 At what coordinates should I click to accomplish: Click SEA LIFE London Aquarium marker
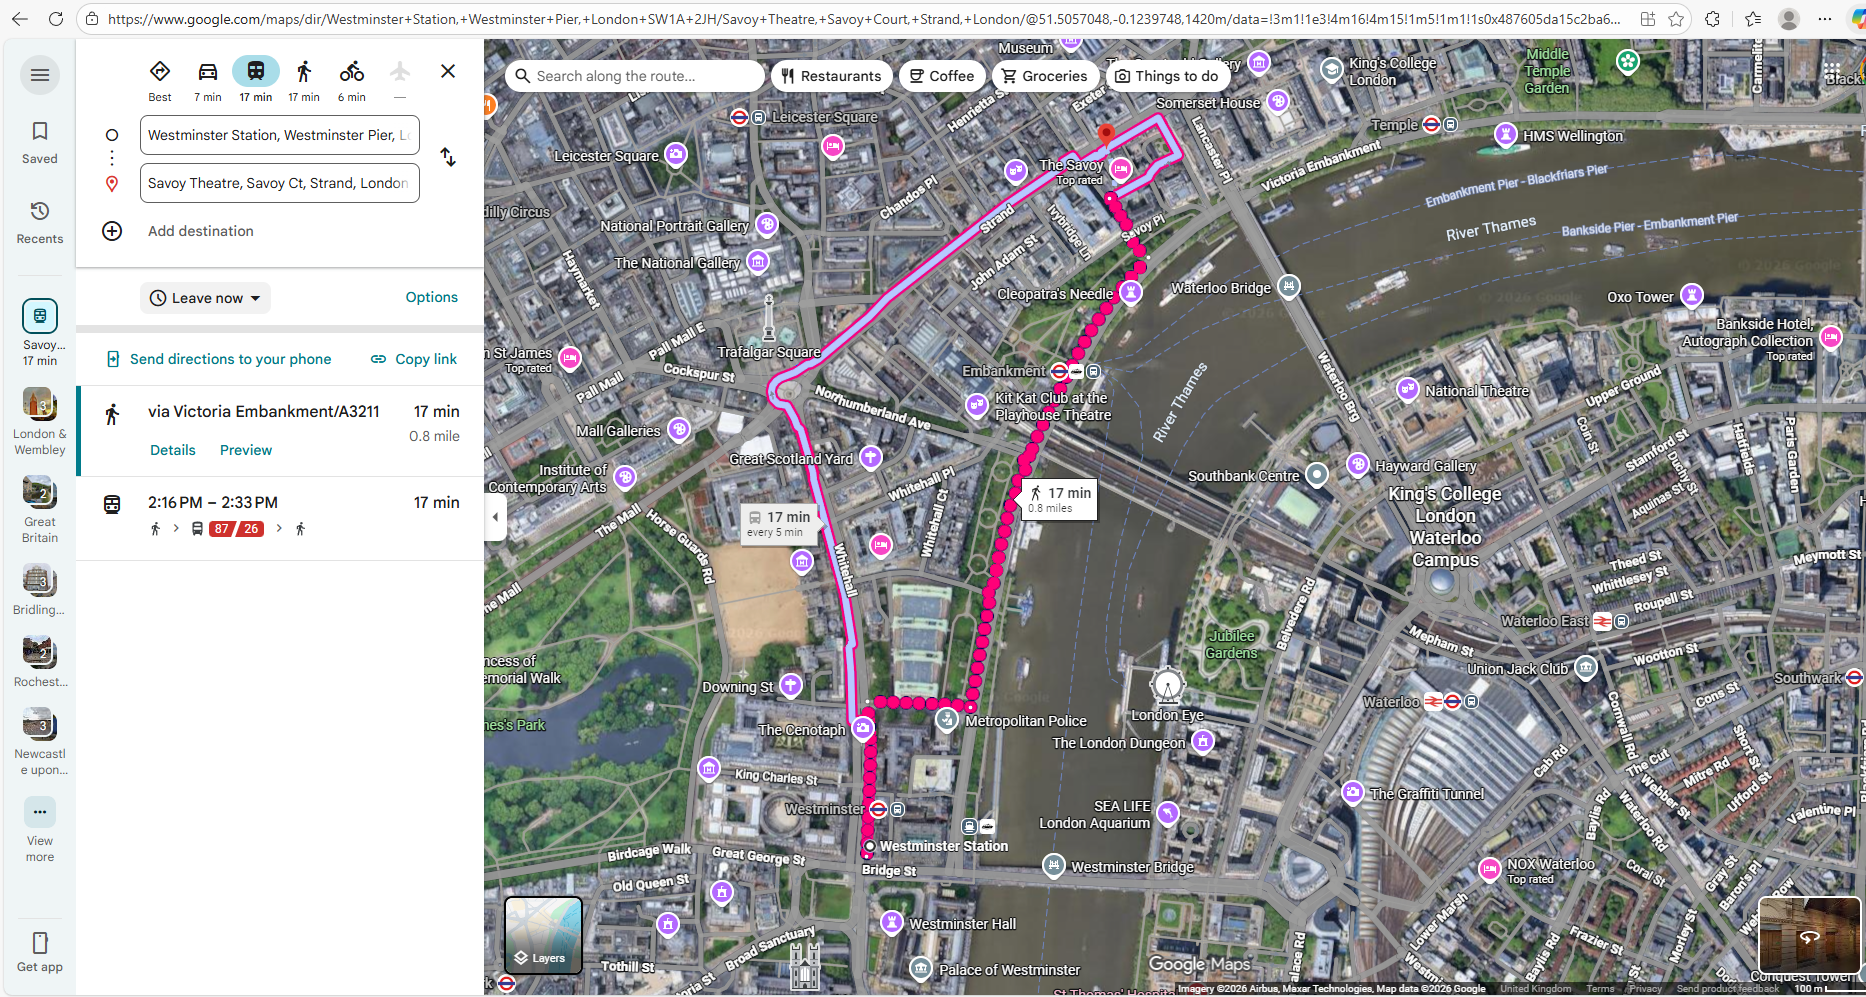click(x=1167, y=813)
